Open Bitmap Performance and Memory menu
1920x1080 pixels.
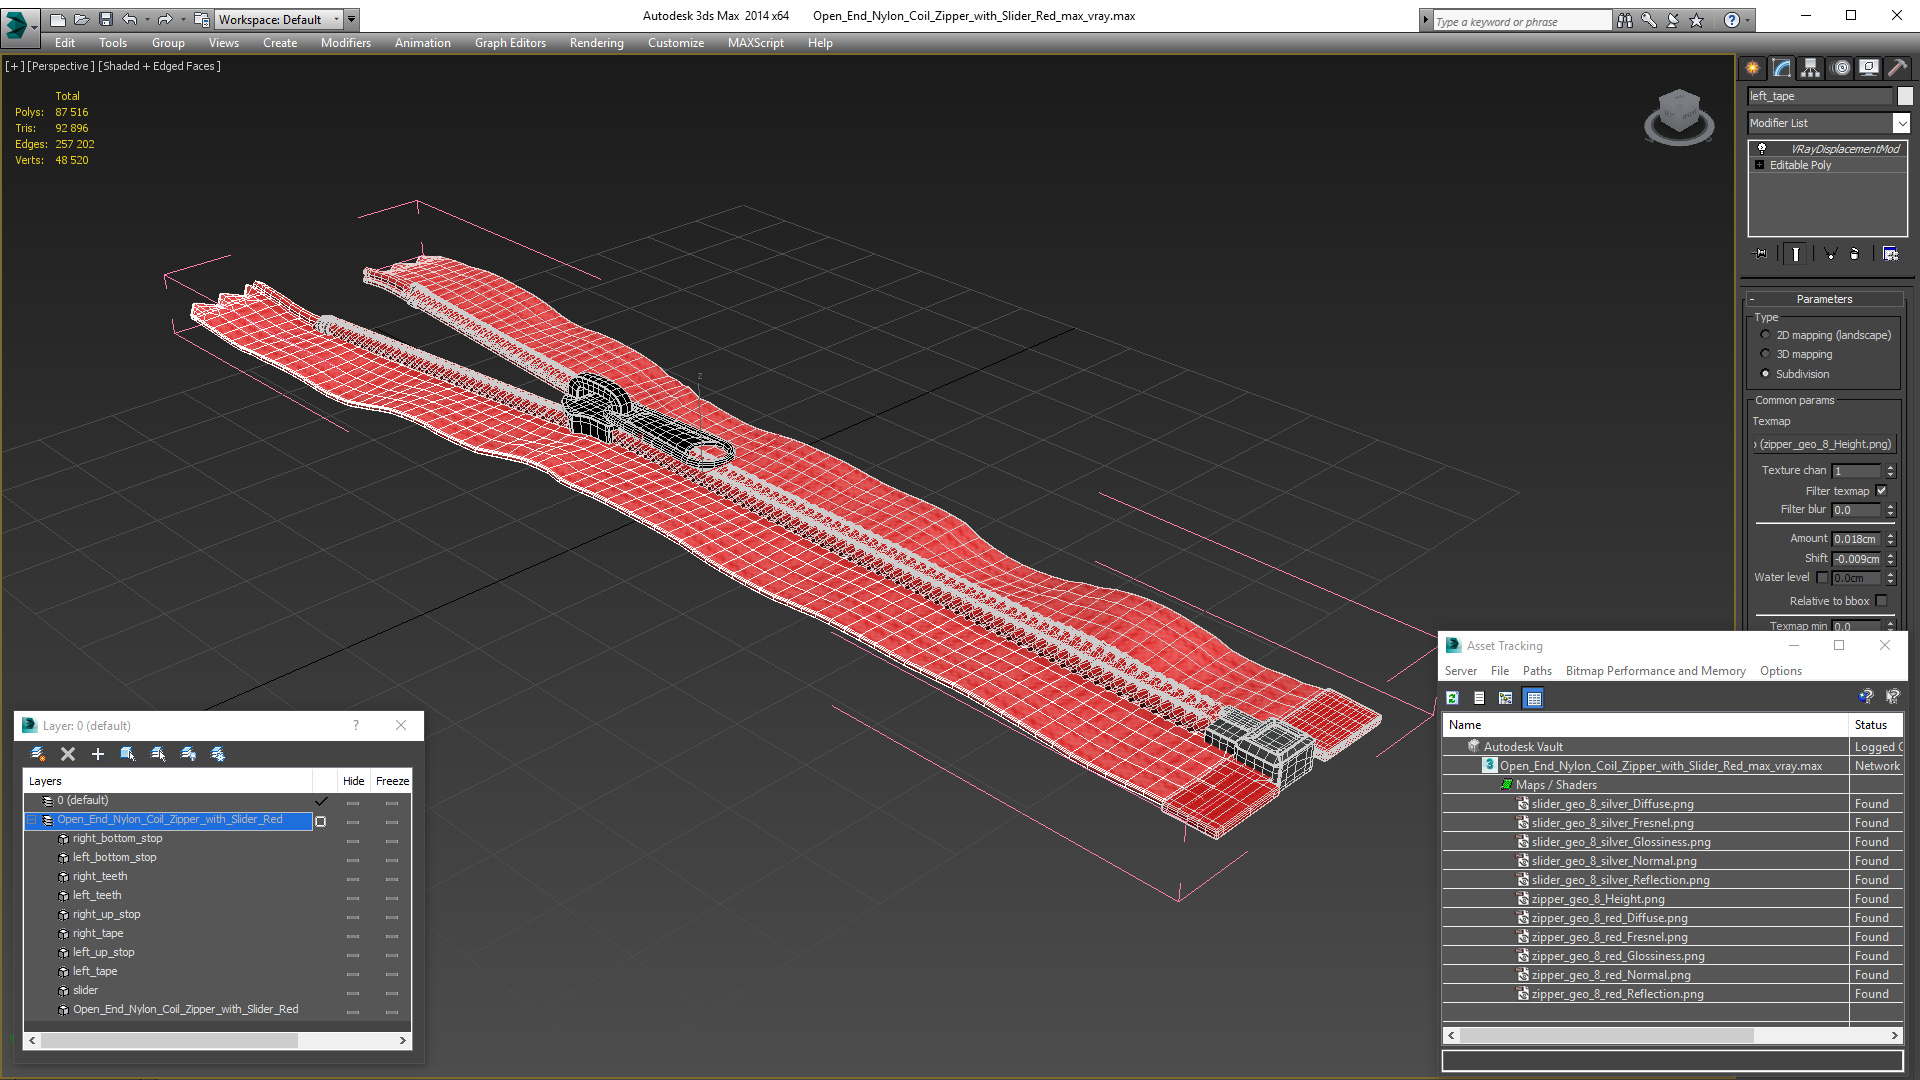point(1655,671)
